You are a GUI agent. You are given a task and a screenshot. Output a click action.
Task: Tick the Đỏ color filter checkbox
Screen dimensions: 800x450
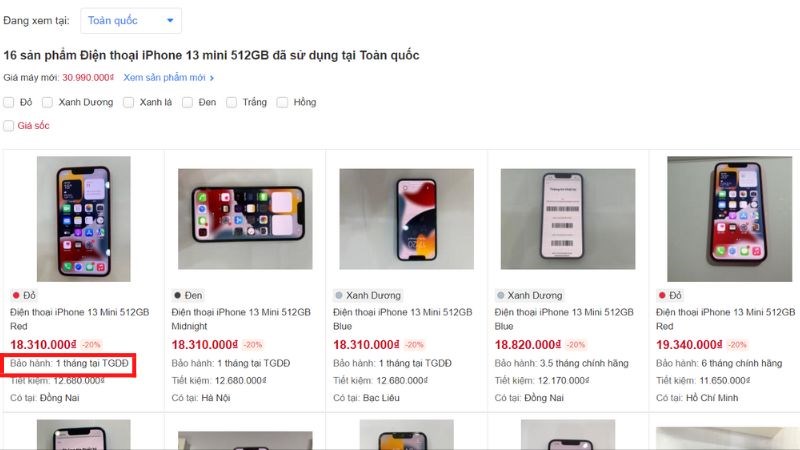pyautogui.click(x=9, y=102)
